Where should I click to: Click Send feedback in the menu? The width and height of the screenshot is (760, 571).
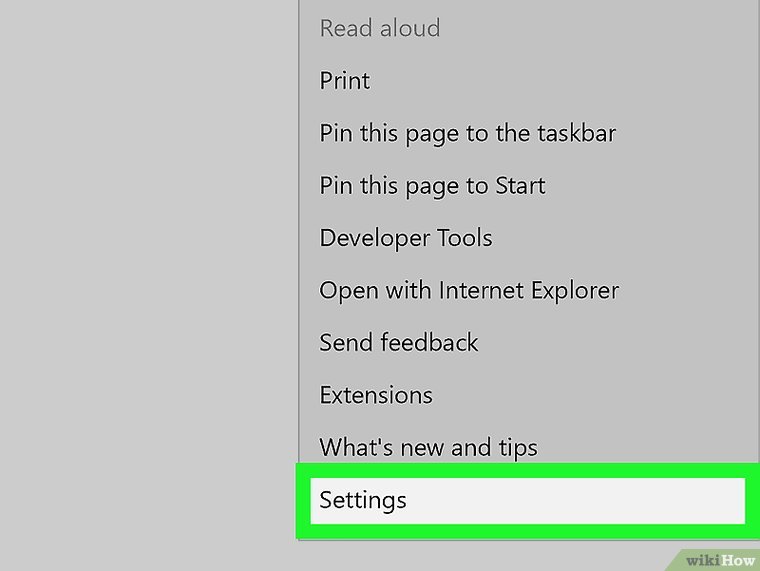(x=398, y=342)
